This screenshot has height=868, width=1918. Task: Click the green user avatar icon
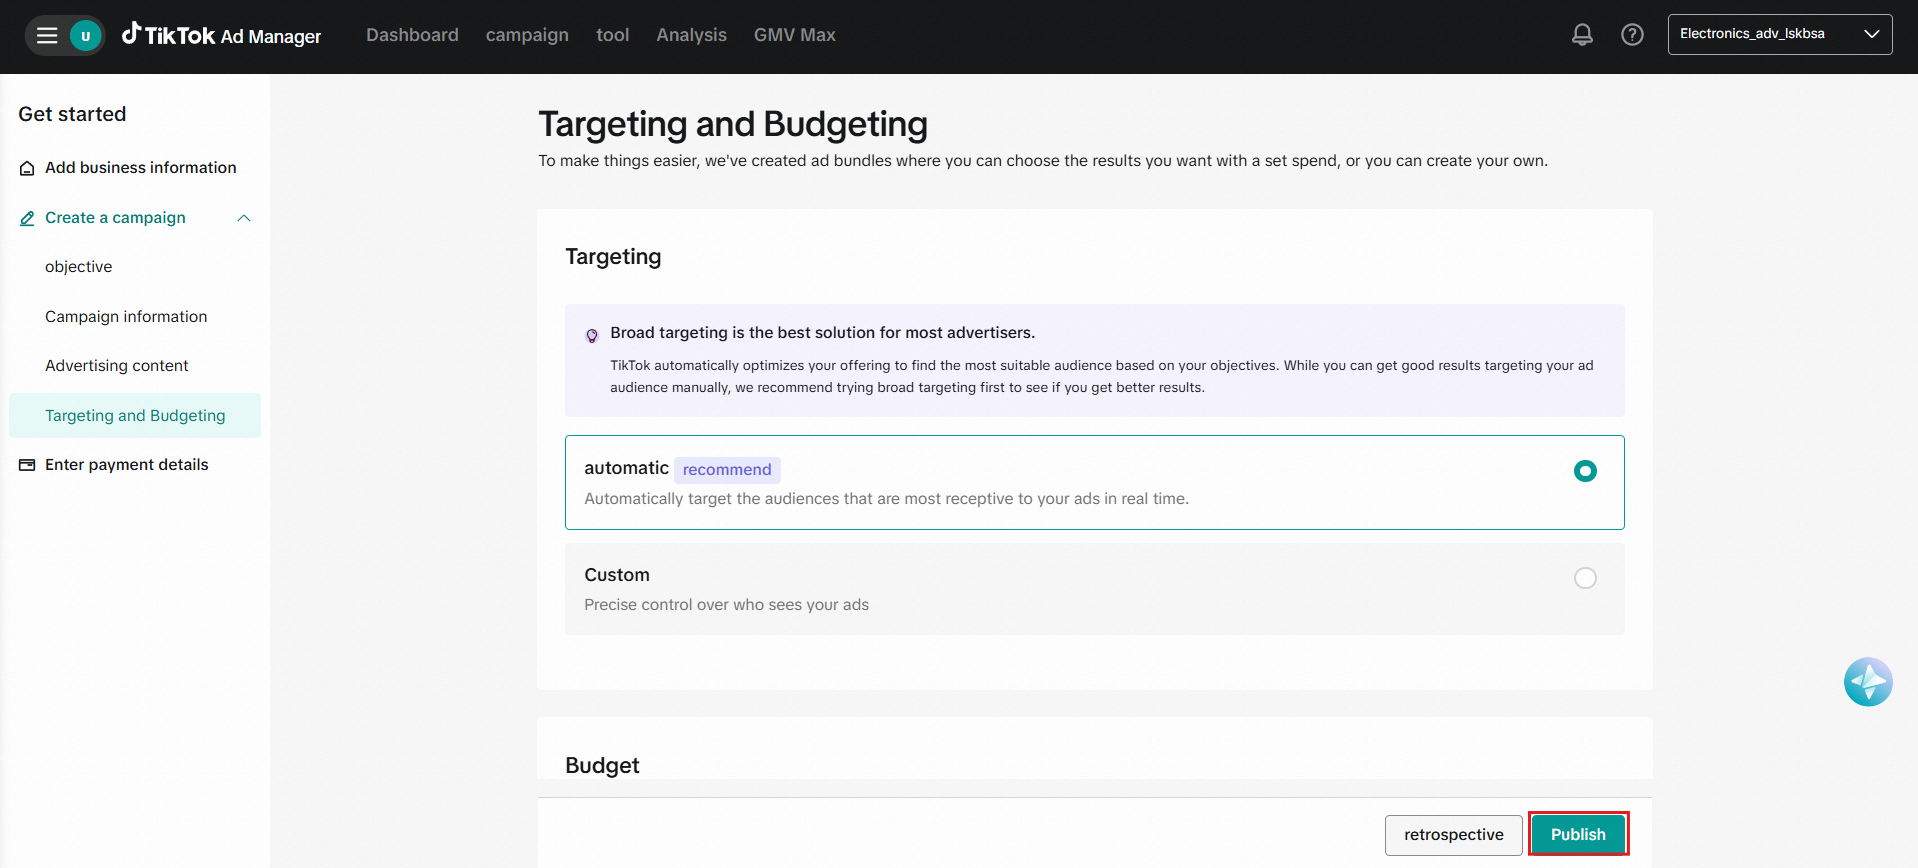(x=86, y=36)
